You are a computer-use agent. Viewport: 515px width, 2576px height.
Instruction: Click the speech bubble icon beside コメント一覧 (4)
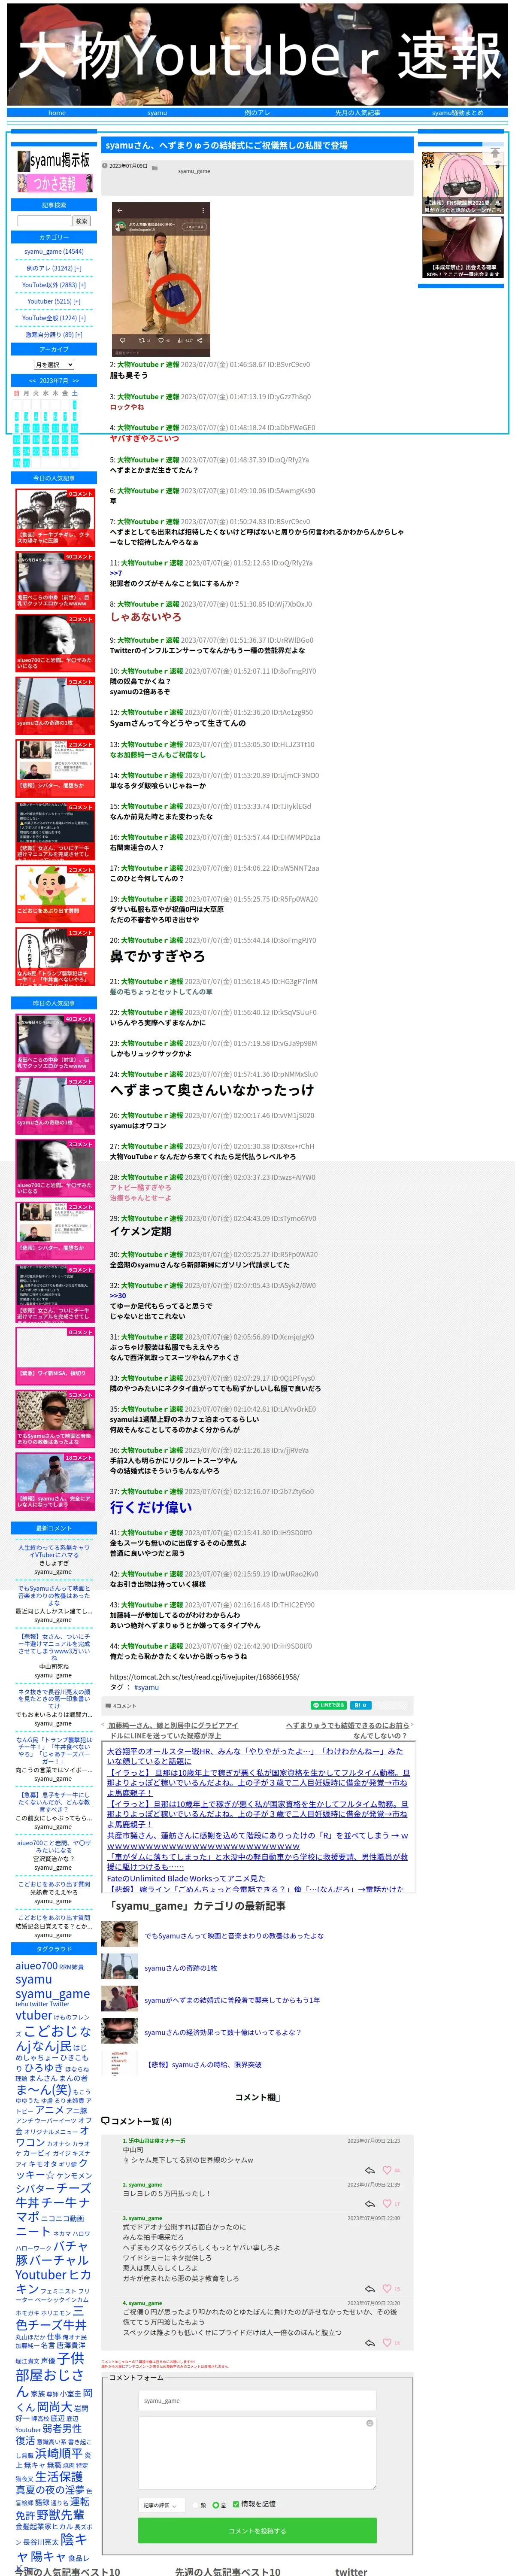(105, 2121)
